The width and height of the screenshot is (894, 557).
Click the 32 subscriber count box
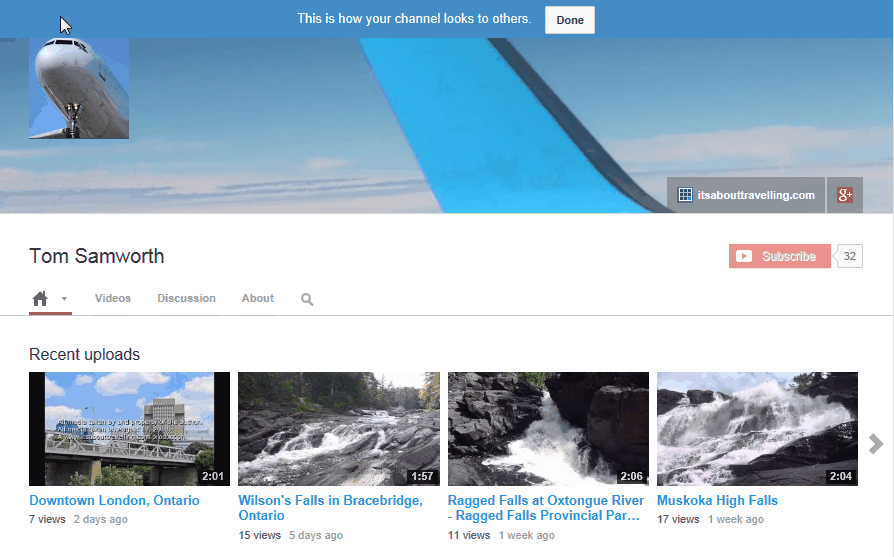849,256
